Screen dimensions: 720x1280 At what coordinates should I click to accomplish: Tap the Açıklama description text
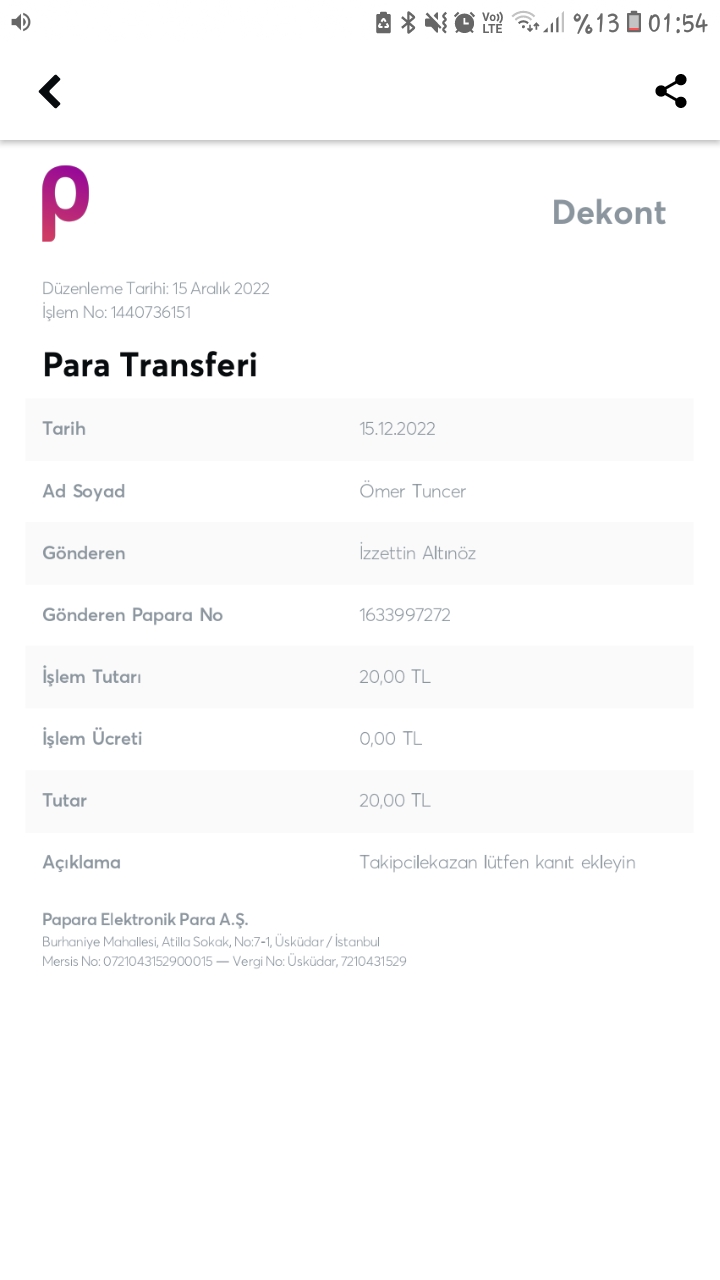[x=497, y=862]
